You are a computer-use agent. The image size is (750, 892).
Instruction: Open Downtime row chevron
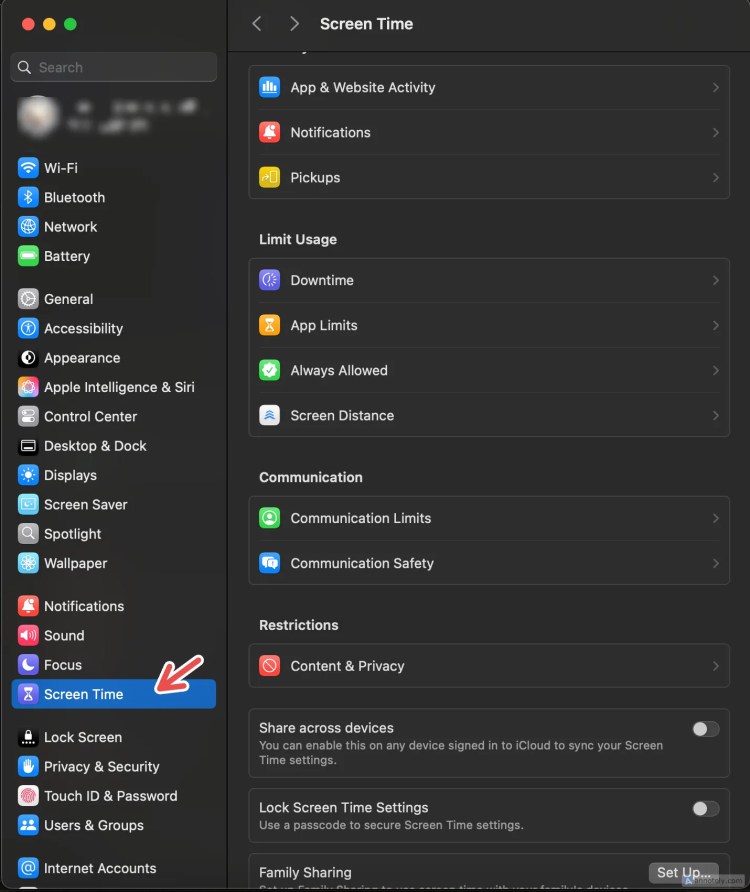[715, 280]
